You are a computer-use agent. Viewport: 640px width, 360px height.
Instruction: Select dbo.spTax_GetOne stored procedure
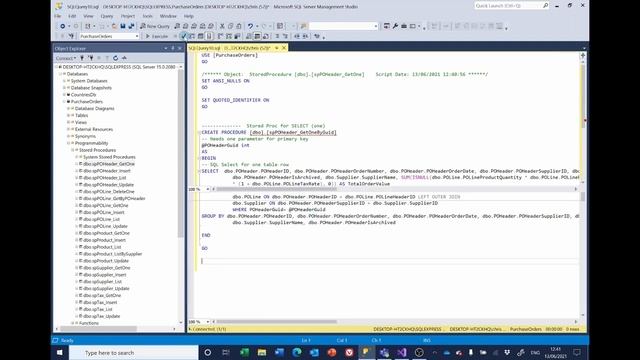102,296
